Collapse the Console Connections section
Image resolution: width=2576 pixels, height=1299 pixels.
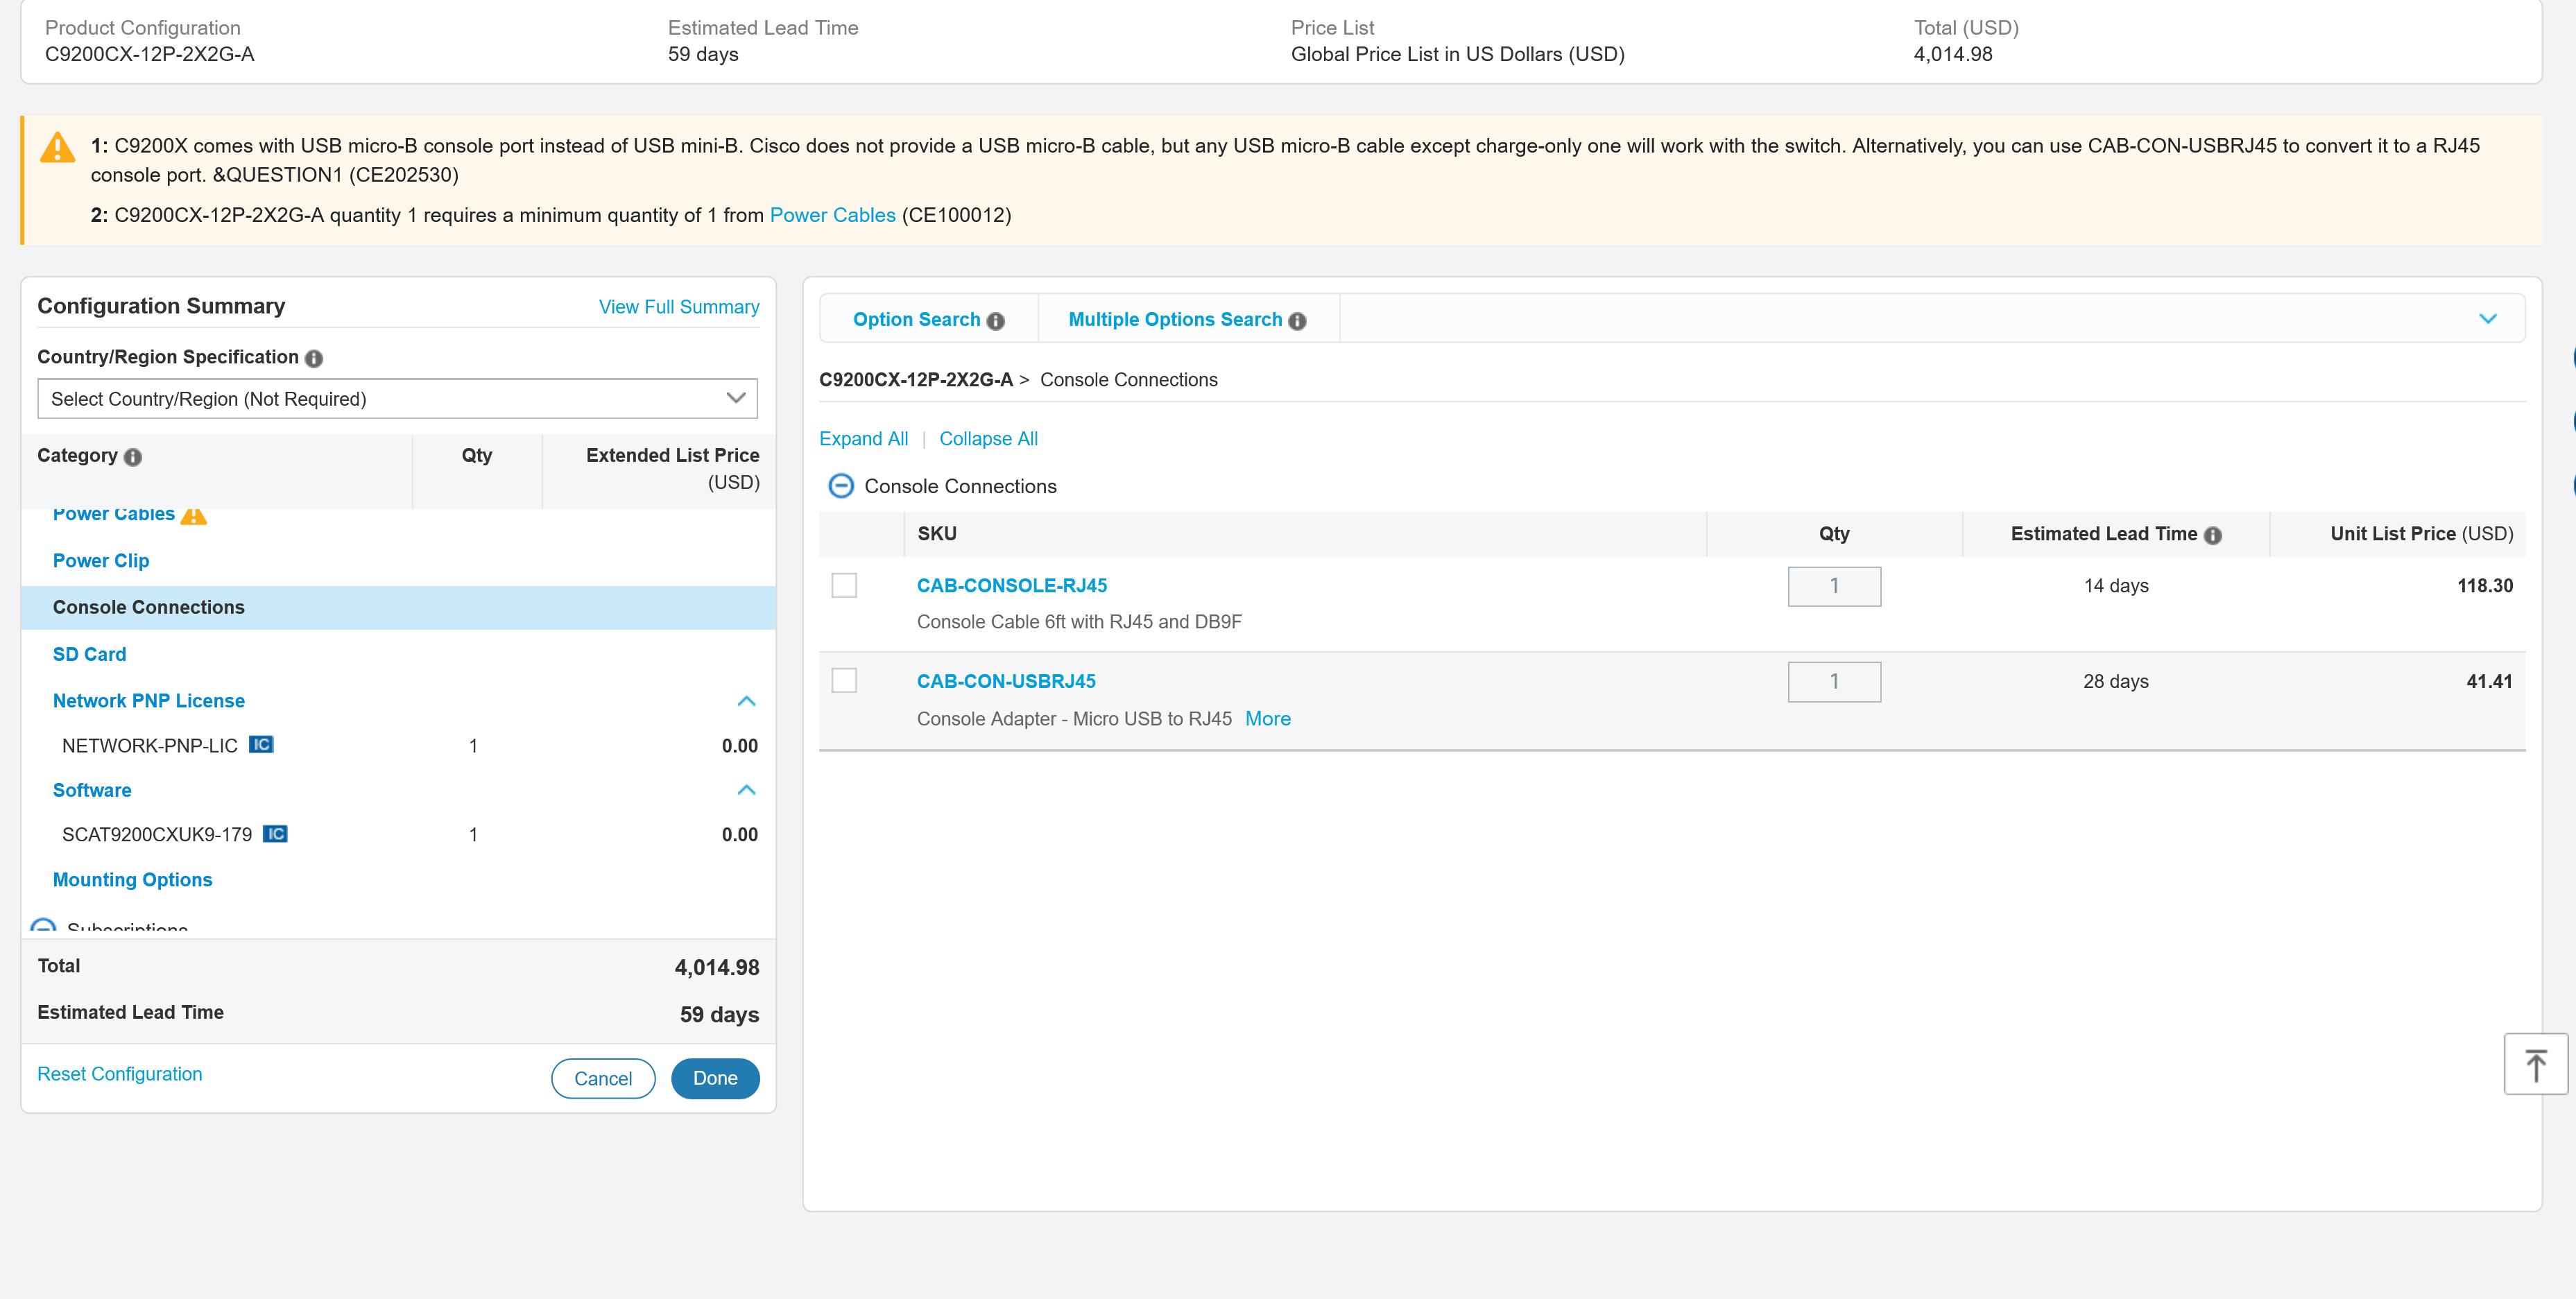click(841, 486)
